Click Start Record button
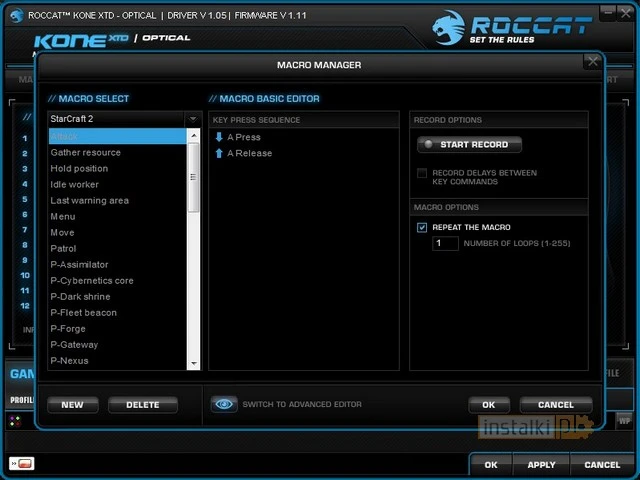The height and width of the screenshot is (480, 640). 469,144
